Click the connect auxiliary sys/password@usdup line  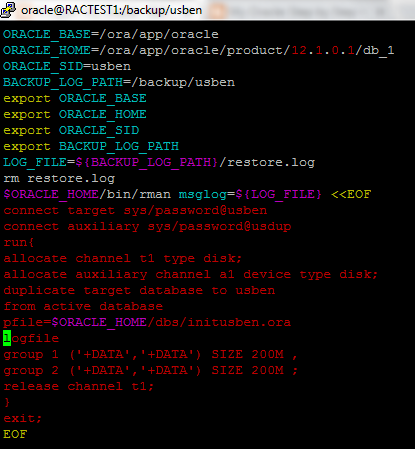[147, 226]
